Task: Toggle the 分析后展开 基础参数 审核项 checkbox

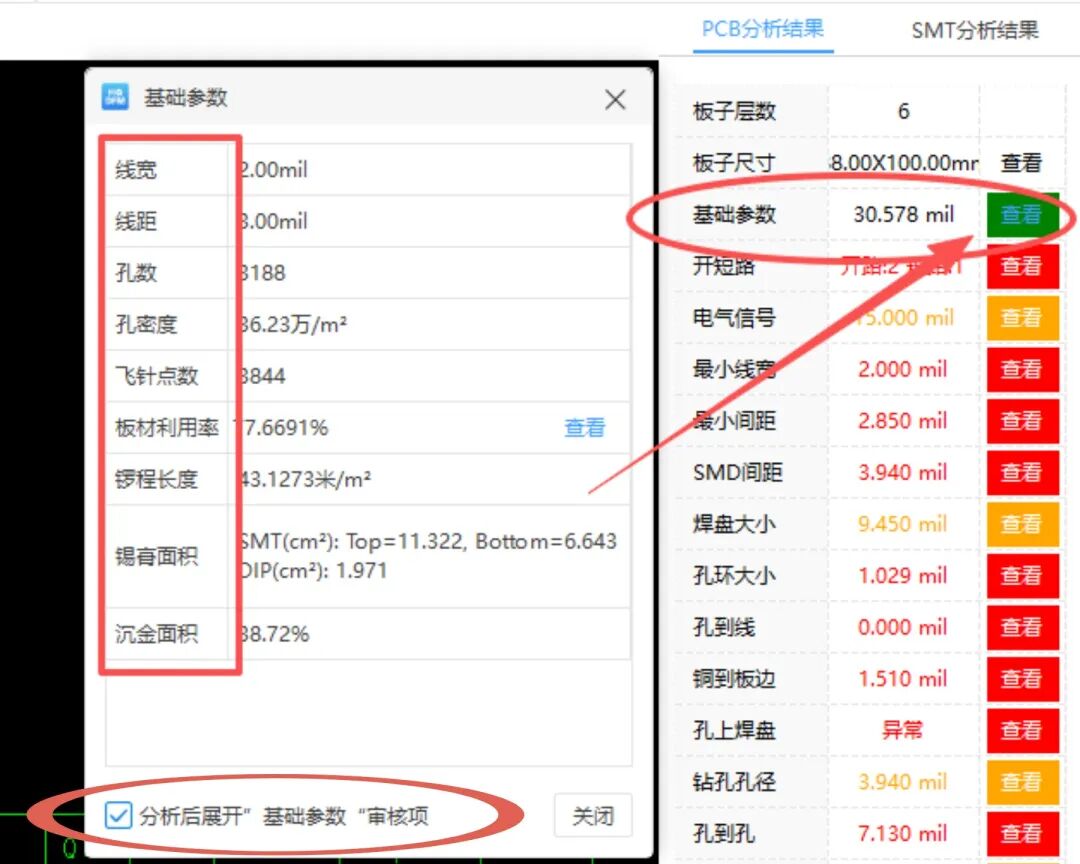Action: click(x=118, y=816)
